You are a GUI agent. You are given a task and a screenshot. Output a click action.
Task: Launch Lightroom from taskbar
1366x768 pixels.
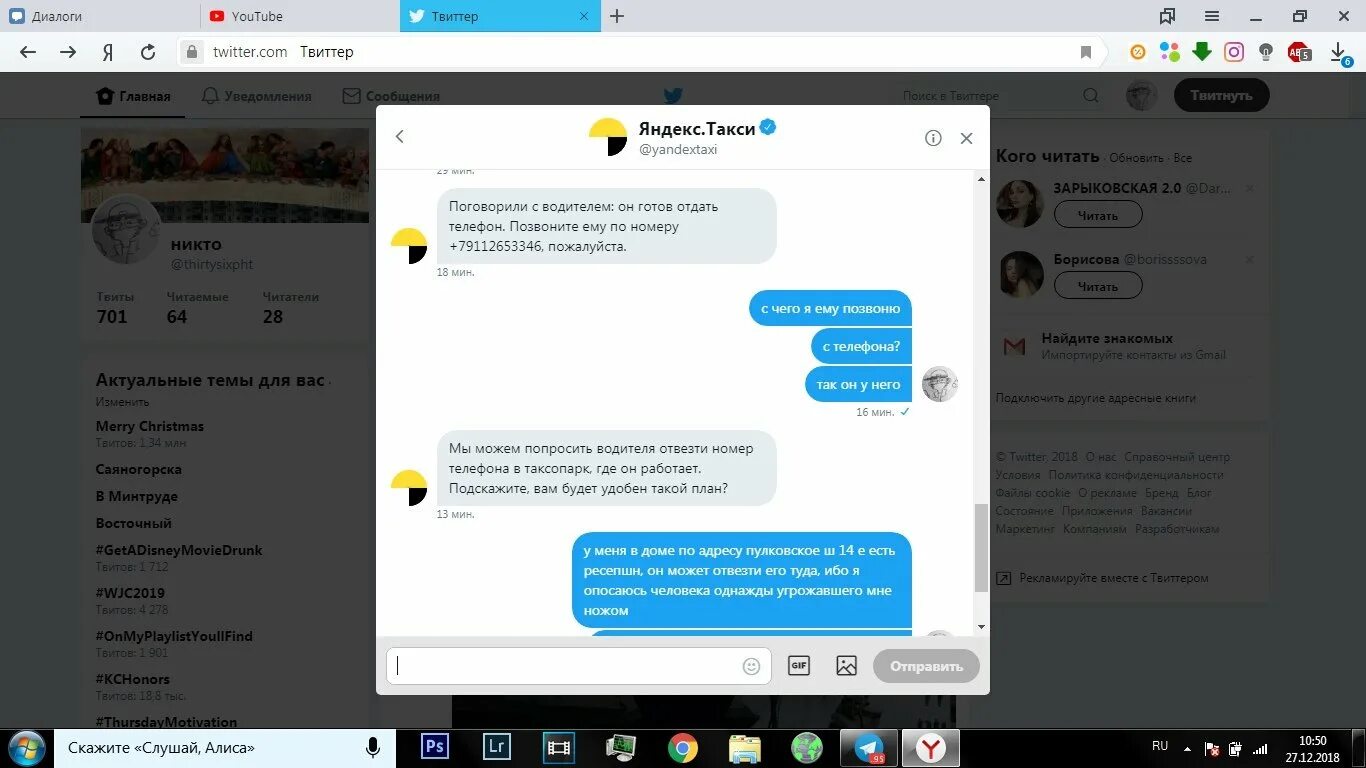tap(497, 747)
